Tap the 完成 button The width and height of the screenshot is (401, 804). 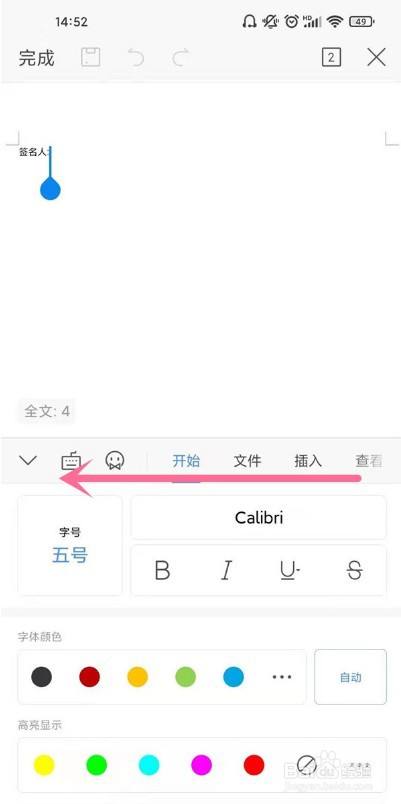pyautogui.click(x=36, y=58)
